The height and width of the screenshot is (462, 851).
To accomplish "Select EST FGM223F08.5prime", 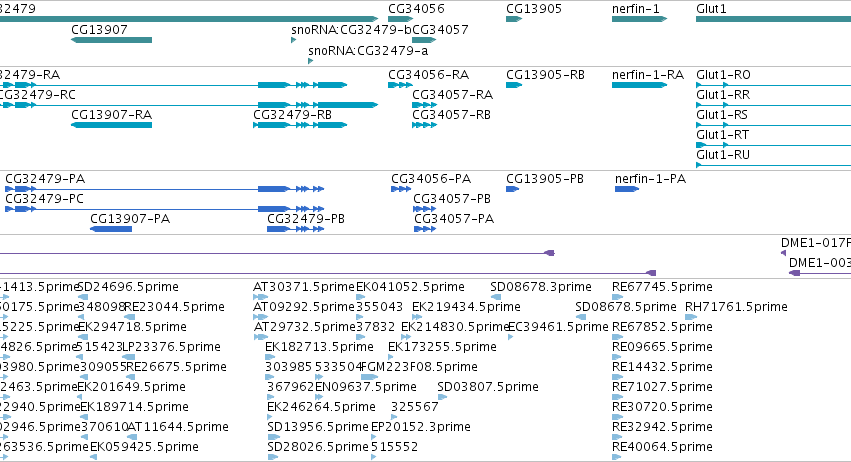I will click(419, 367).
